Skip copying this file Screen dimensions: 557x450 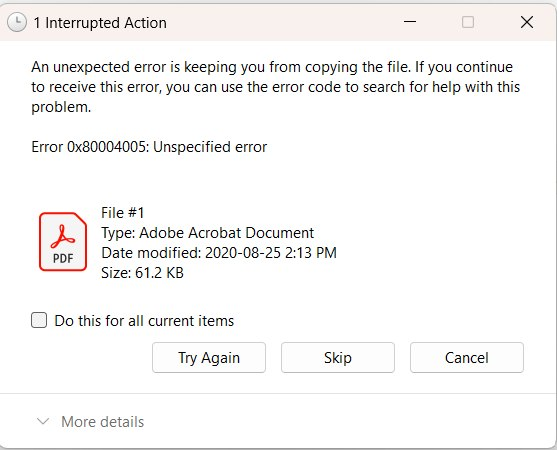(x=338, y=358)
